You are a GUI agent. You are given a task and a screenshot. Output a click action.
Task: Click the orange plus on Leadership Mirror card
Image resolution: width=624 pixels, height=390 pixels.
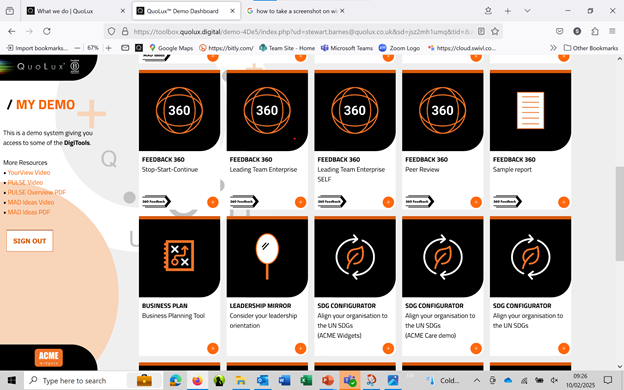pyautogui.click(x=300, y=348)
